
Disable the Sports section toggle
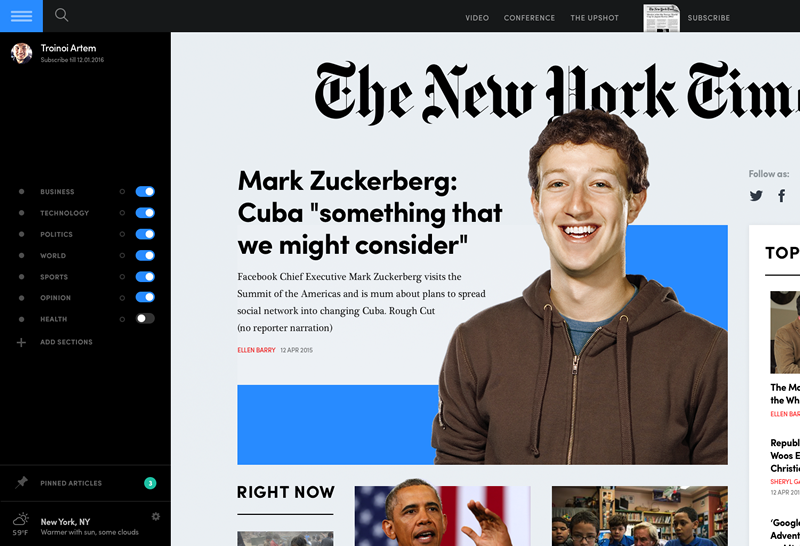145,277
